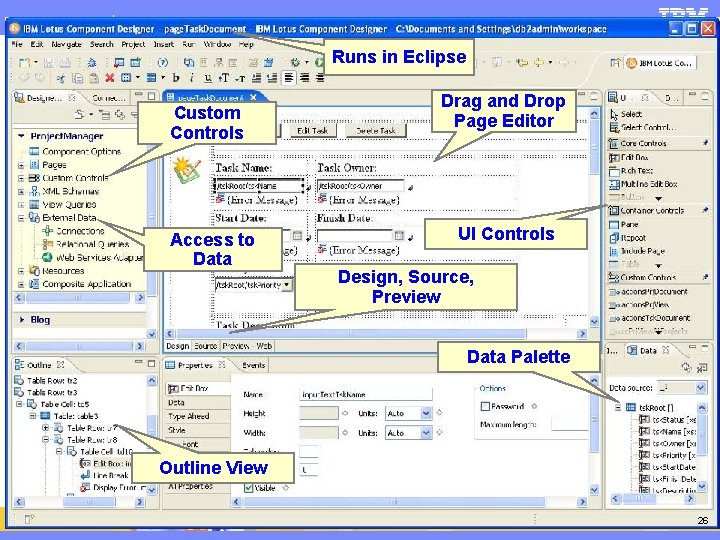This screenshot has height=540, width=720.
Task: Toggle bold formatting in toolbar
Action: click(x=176, y=78)
